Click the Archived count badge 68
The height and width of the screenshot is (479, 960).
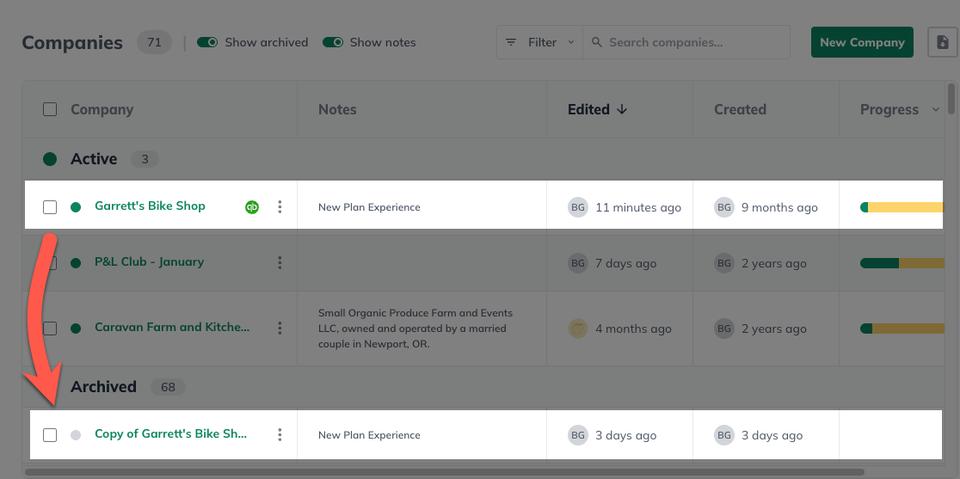[x=168, y=387]
